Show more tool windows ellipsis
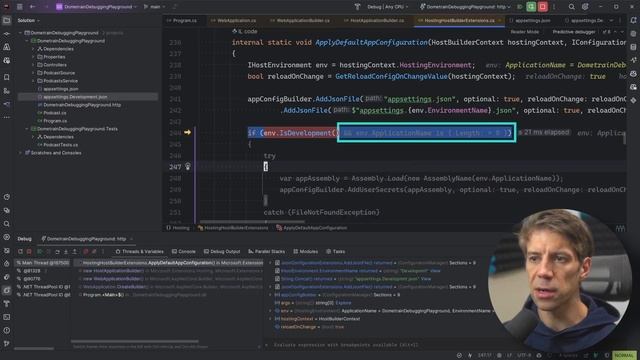The image size is (640, 360). pos(7,117)
